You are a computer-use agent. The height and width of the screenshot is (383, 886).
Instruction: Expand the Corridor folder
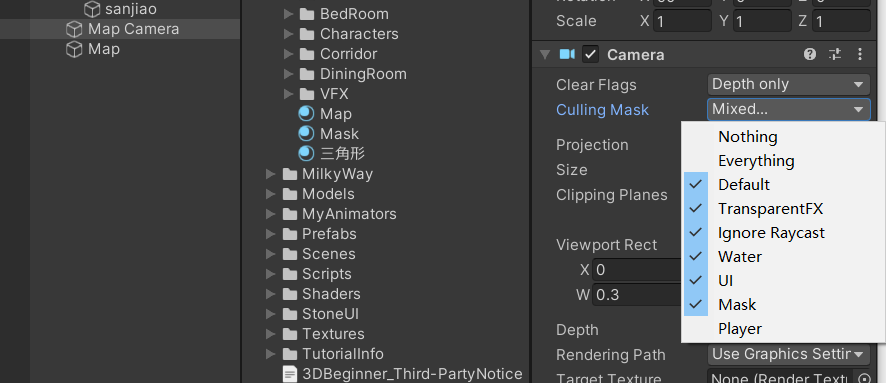[x=288, y=54]
